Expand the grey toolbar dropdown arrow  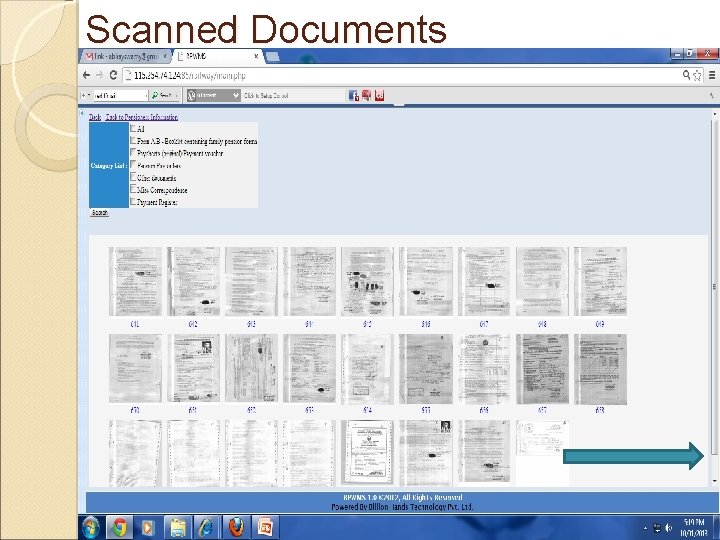pos(236,96)
